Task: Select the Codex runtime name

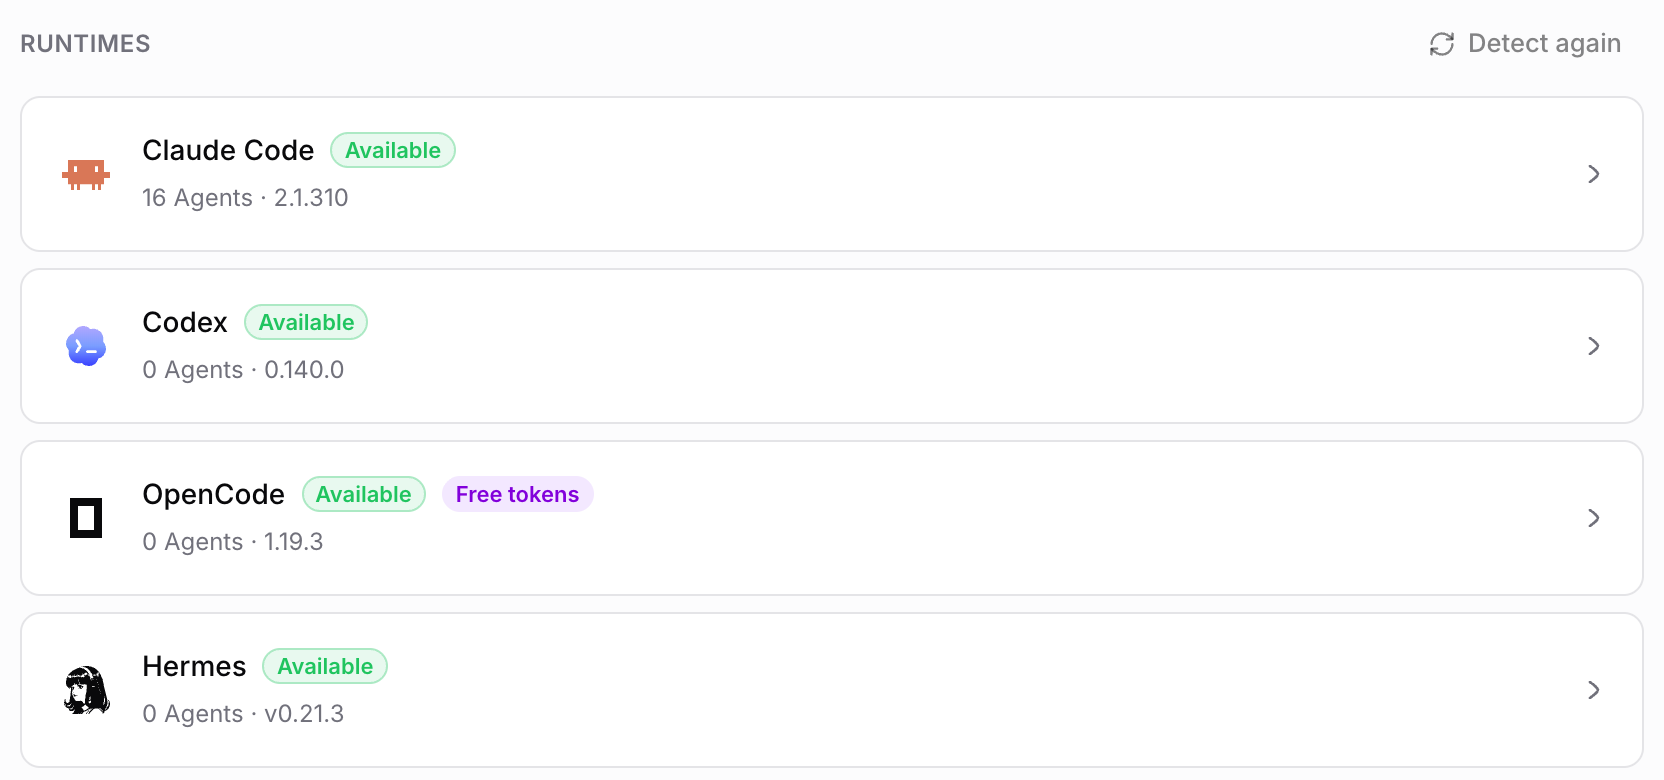Action: tap(185, 322)
